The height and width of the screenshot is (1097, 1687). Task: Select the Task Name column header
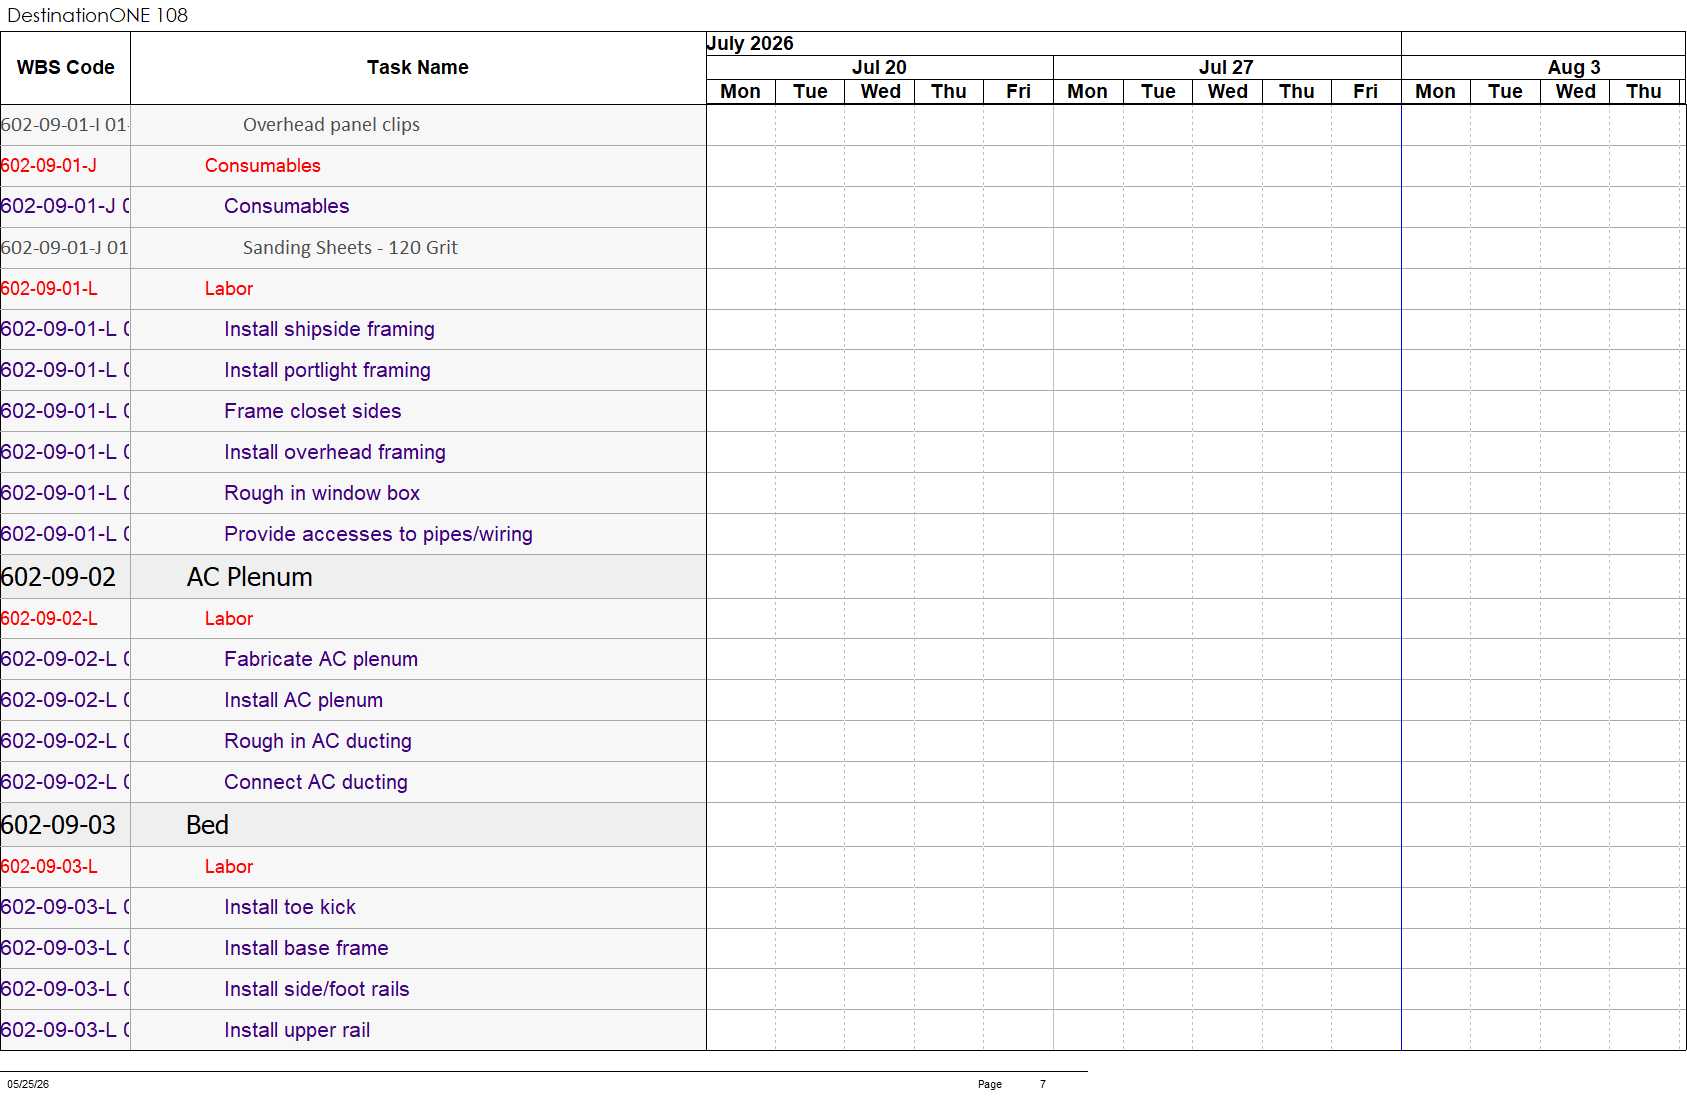[418, 68]
